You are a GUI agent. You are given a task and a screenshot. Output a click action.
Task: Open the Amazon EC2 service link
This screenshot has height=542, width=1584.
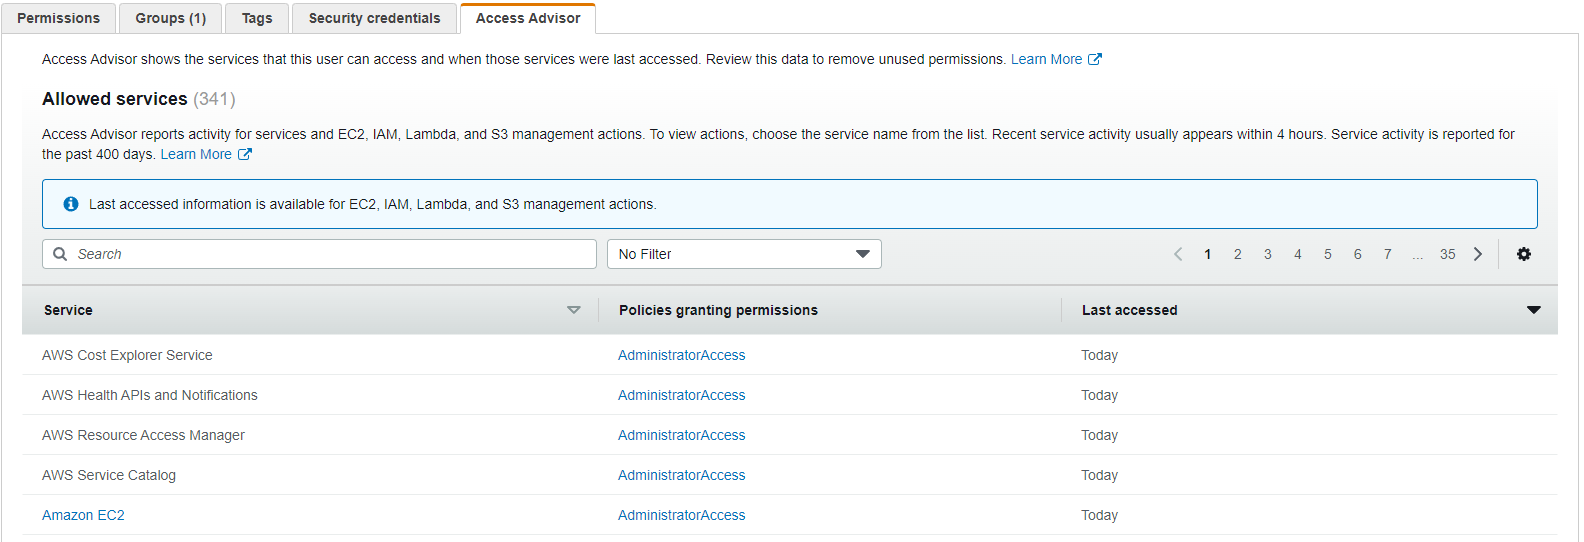pyautogui.click(x=83, y=515)
